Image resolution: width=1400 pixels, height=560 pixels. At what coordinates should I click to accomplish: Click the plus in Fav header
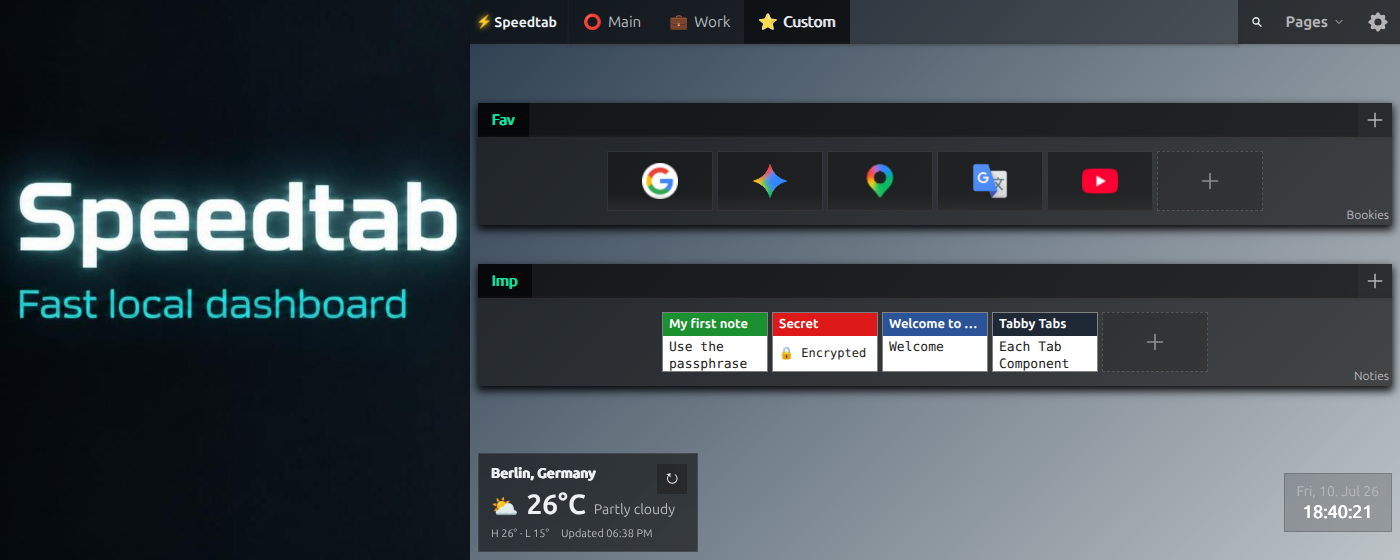click(1375, 120)
